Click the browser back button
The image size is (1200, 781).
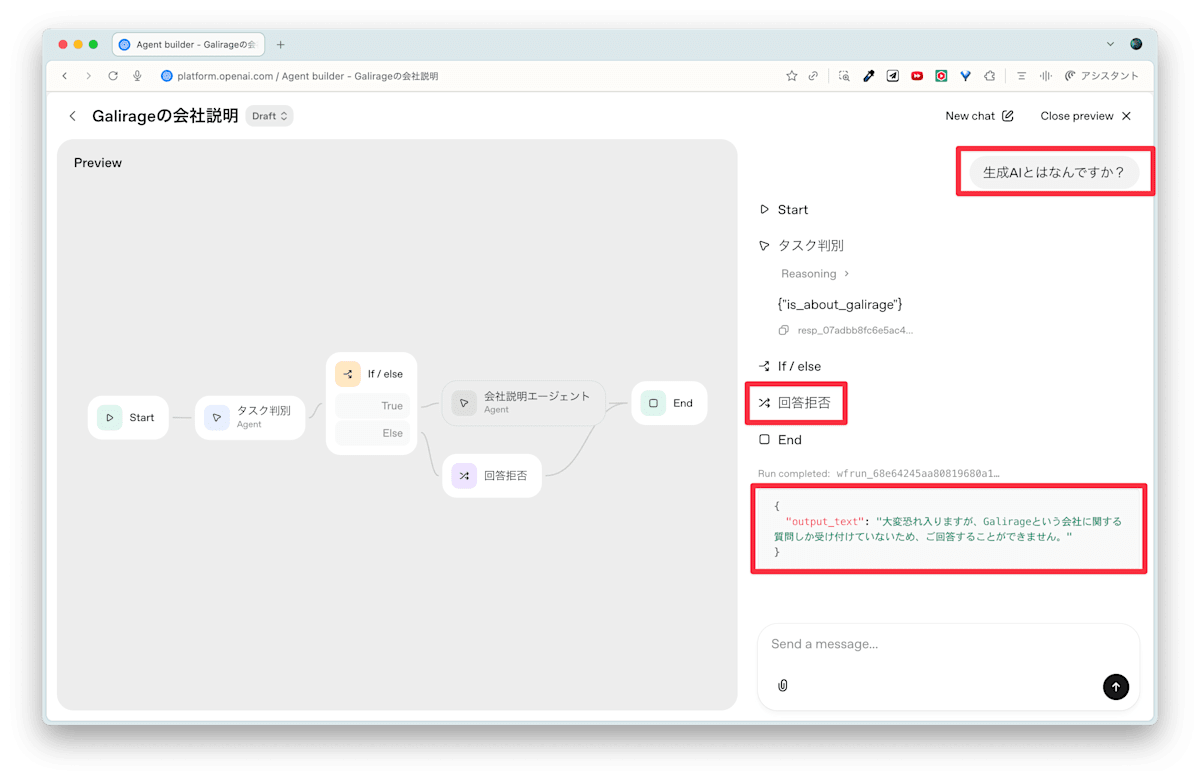pyautogui.click(x=65, y=76)
